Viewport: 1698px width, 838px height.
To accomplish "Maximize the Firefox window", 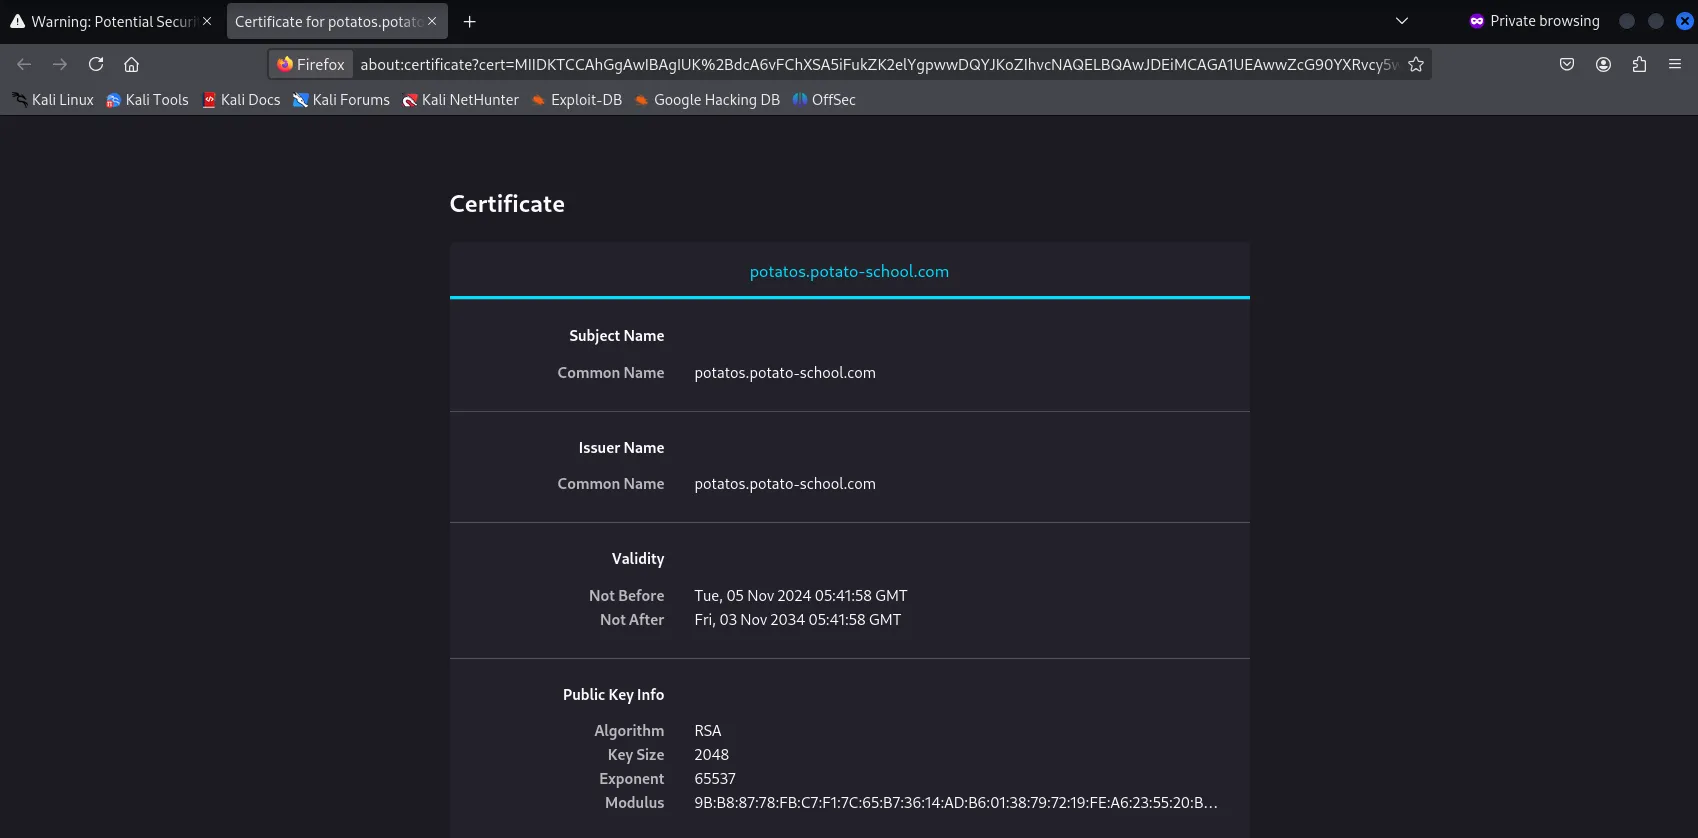I will tap(1656, 21).
